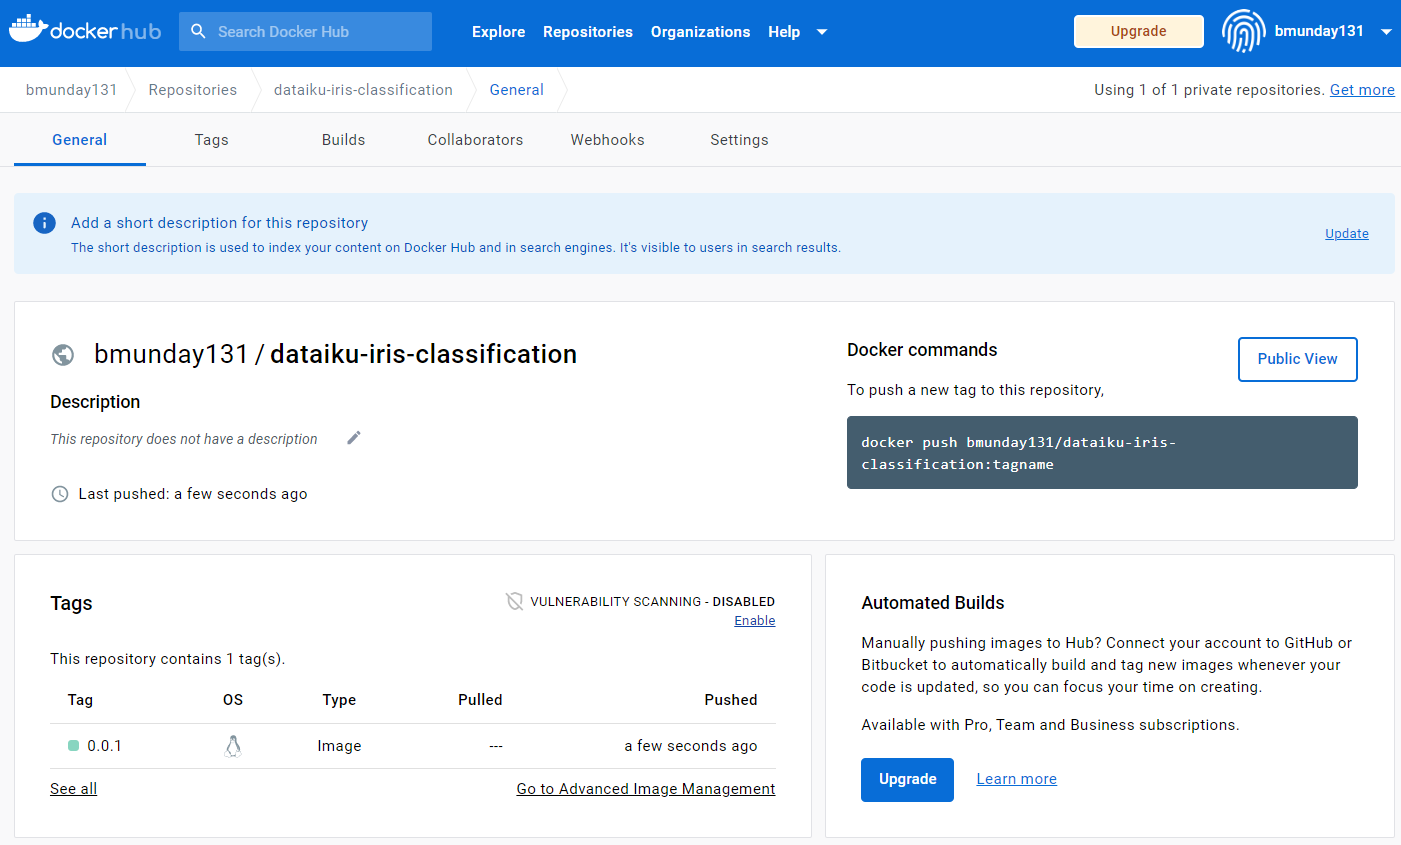
Task: Click the Update link in the info banner
Action: (1347, 234)
